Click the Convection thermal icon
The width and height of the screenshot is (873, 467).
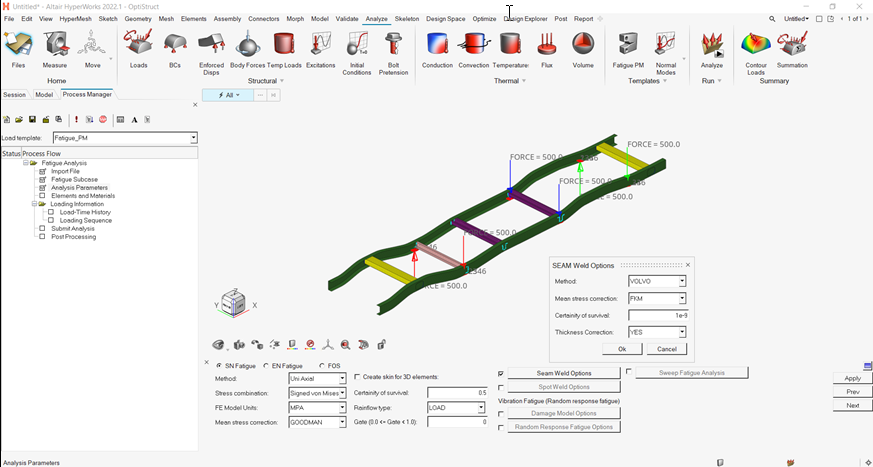click(473, 46)
